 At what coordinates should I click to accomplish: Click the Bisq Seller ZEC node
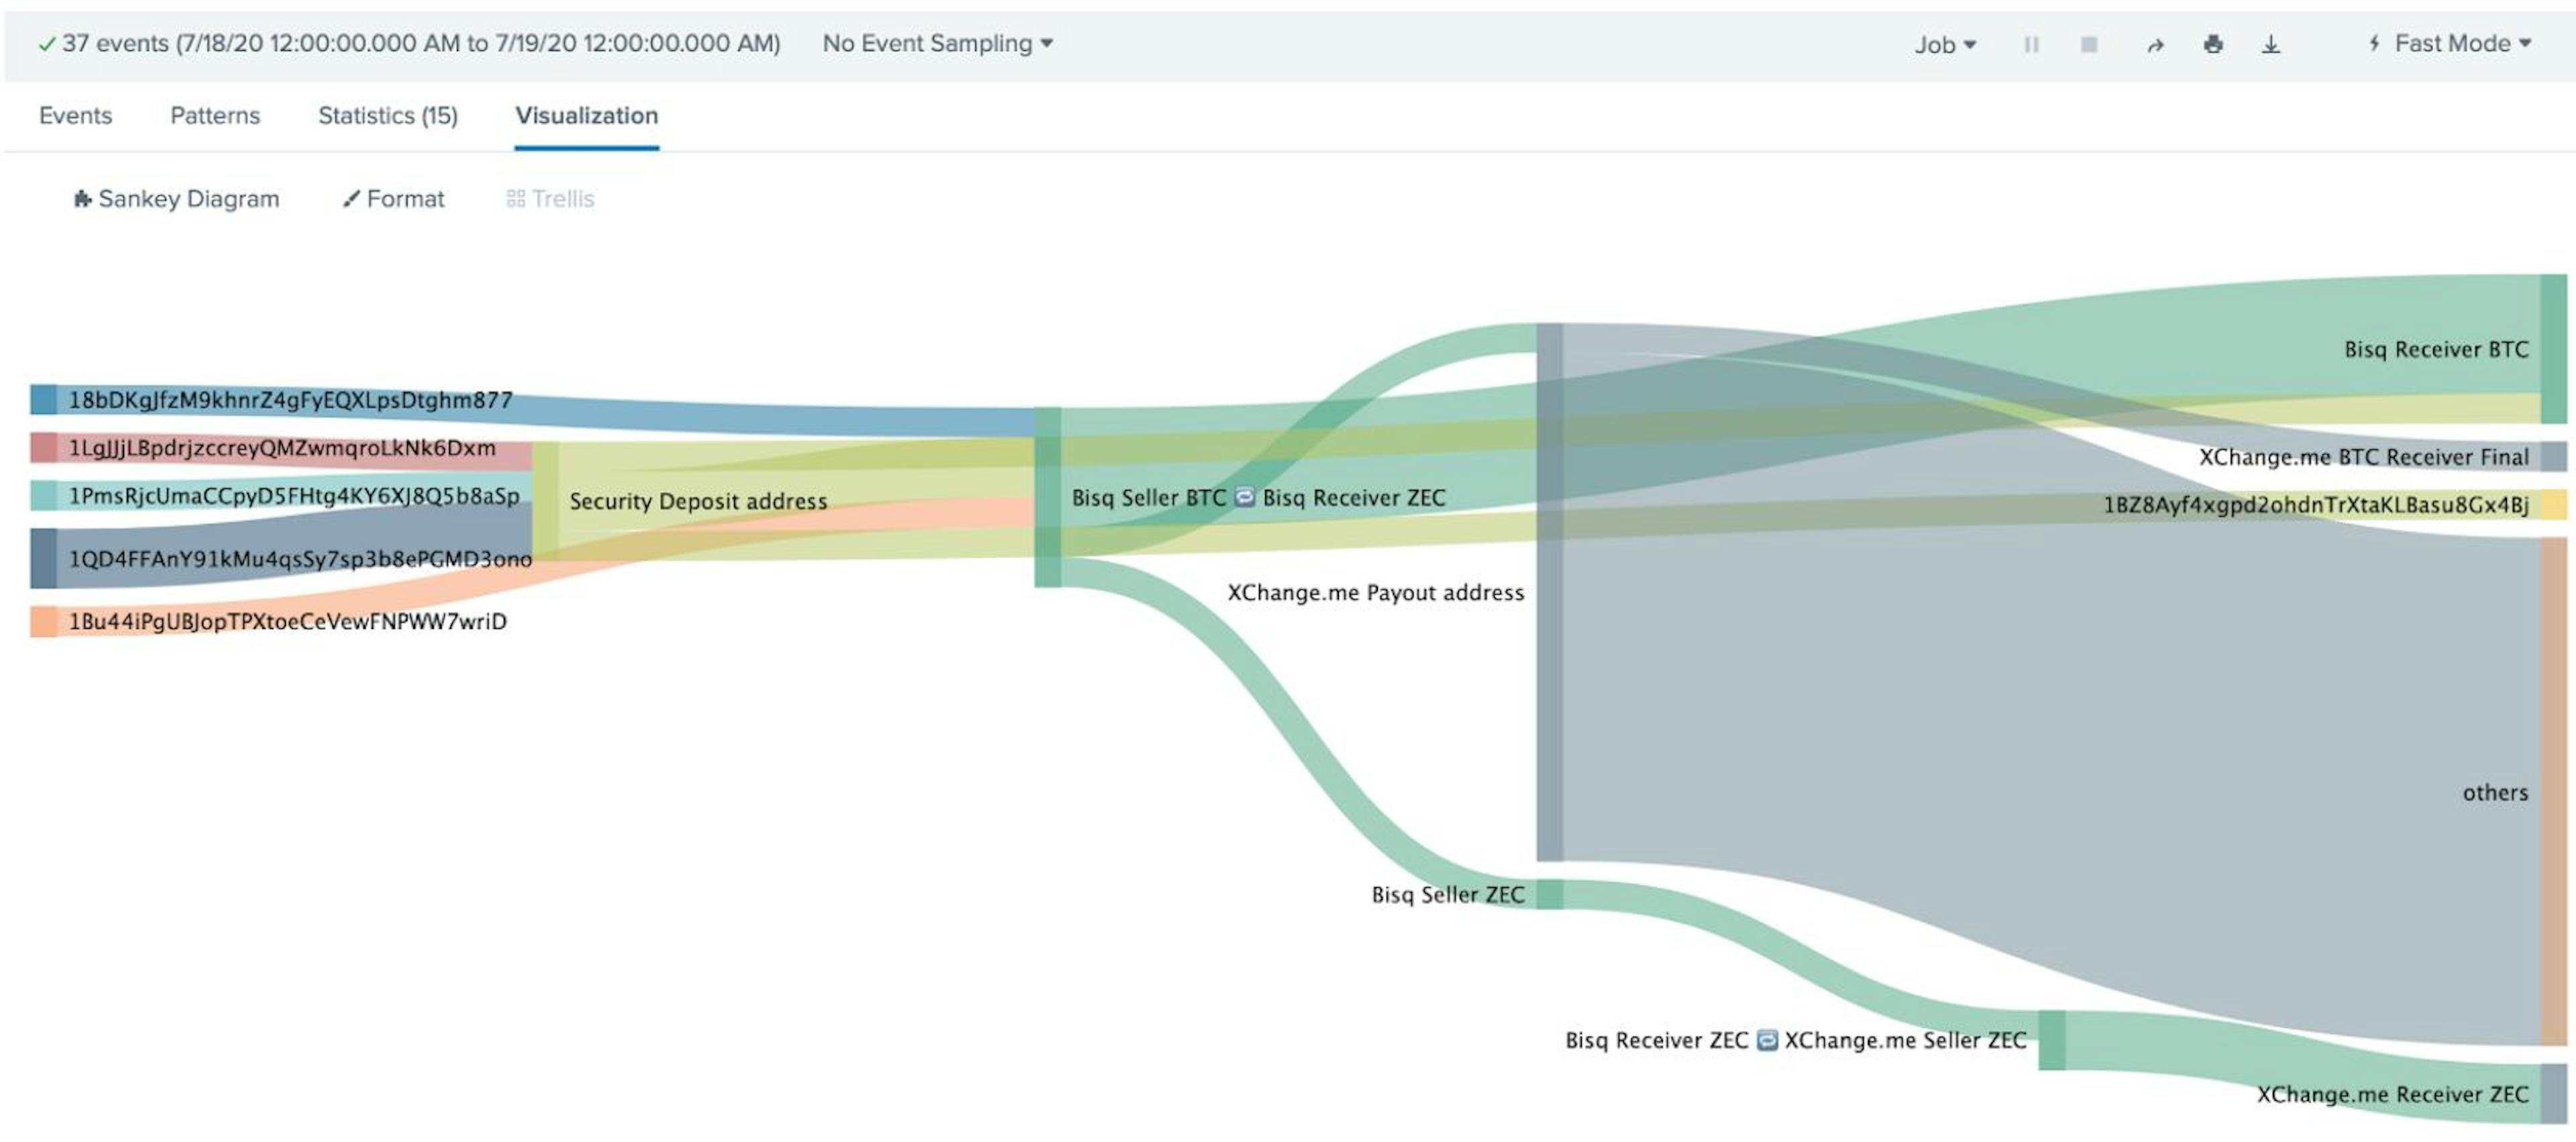tap(1549, 894)
